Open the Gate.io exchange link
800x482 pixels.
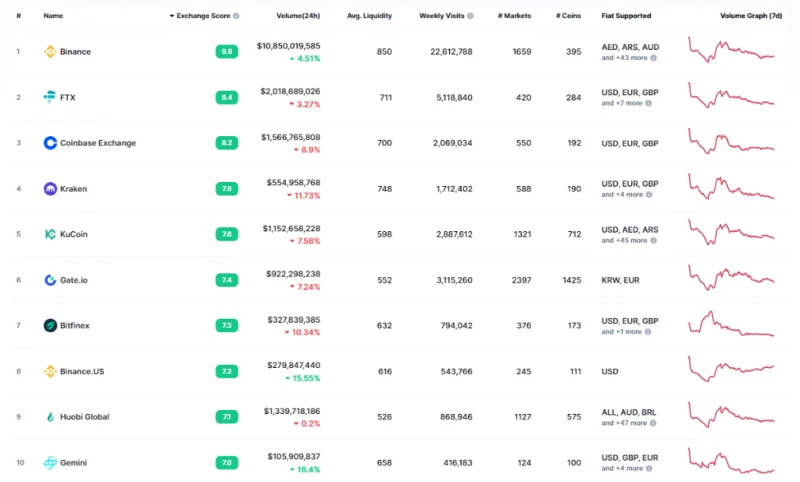point(74,280)
